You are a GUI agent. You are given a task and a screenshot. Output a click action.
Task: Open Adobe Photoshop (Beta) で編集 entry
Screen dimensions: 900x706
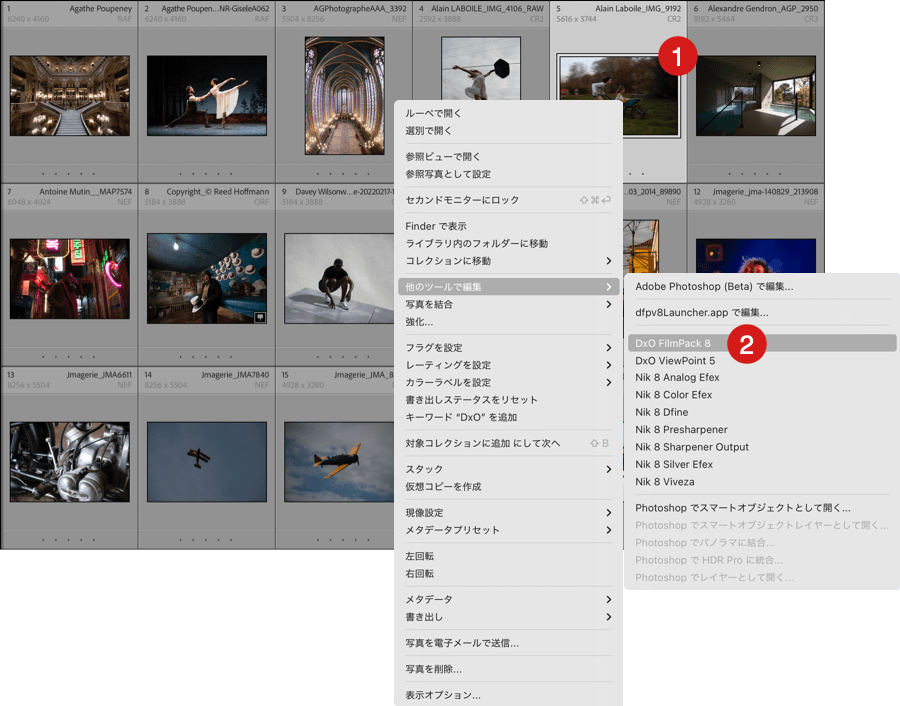tap(714, 287)
